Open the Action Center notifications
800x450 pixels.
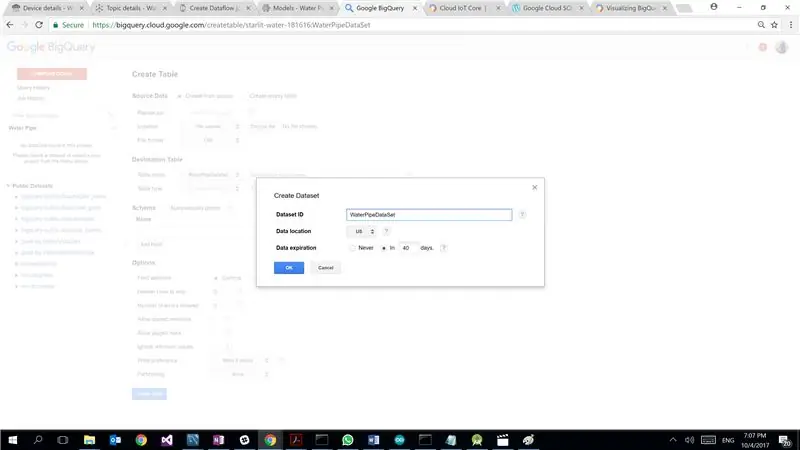pyautogui.click(x=785, y=440)
